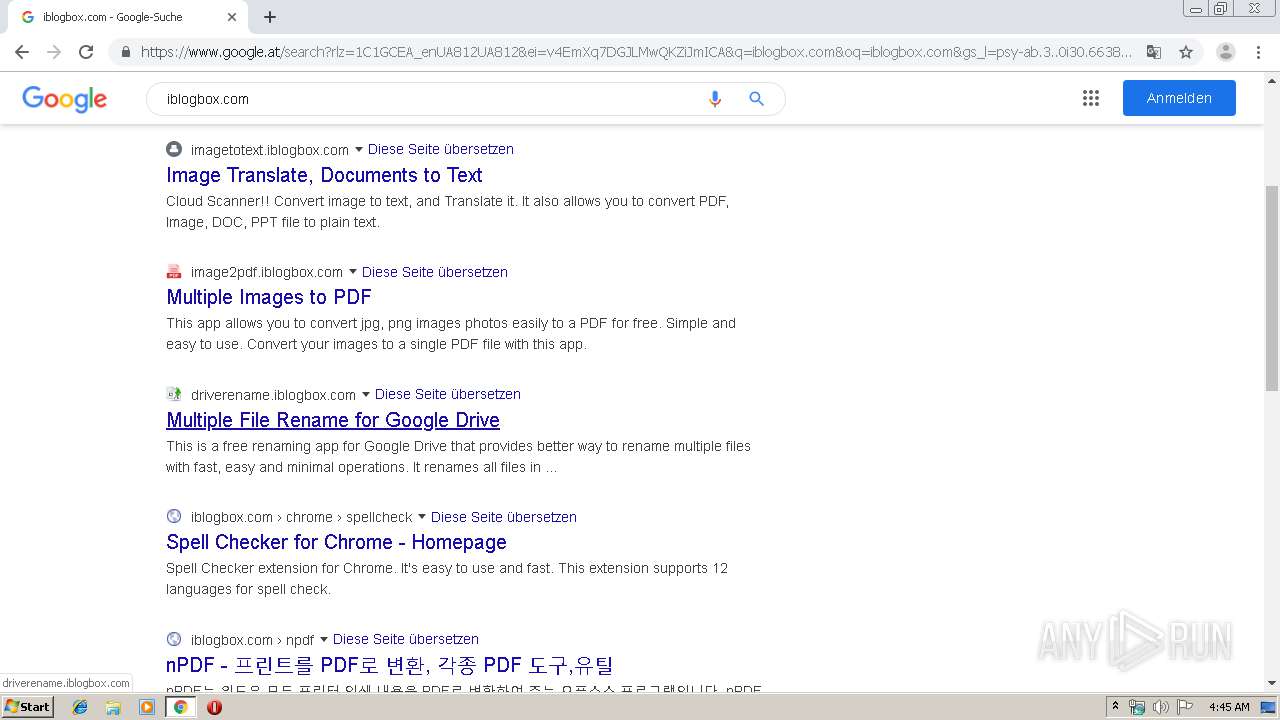Open a new browser tab

[x=270, y=17]
